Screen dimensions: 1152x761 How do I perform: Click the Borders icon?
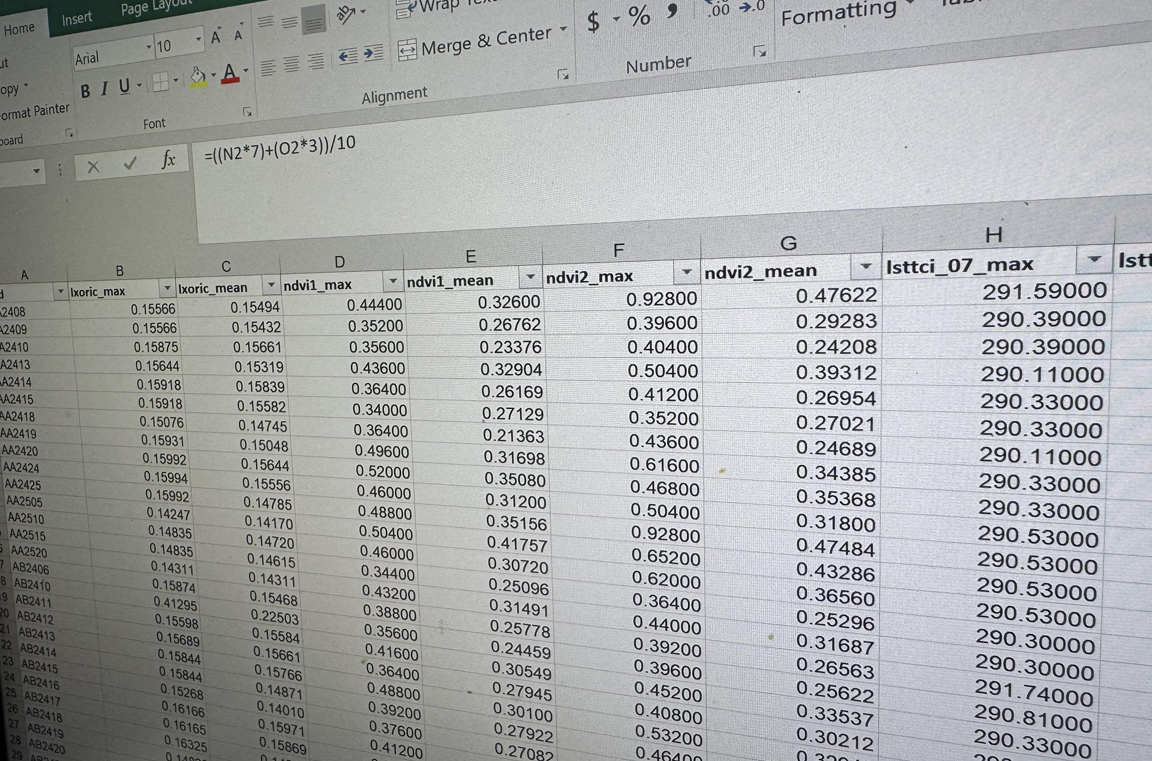coord(159,83)
